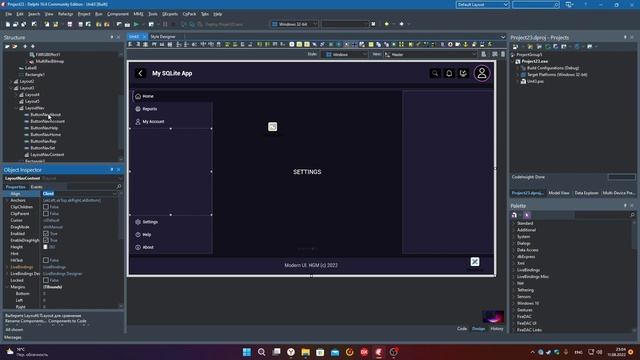The width and height of the screenshot is (640, 360).
Task: Click the Home nav button on the form
Action: 171,96
